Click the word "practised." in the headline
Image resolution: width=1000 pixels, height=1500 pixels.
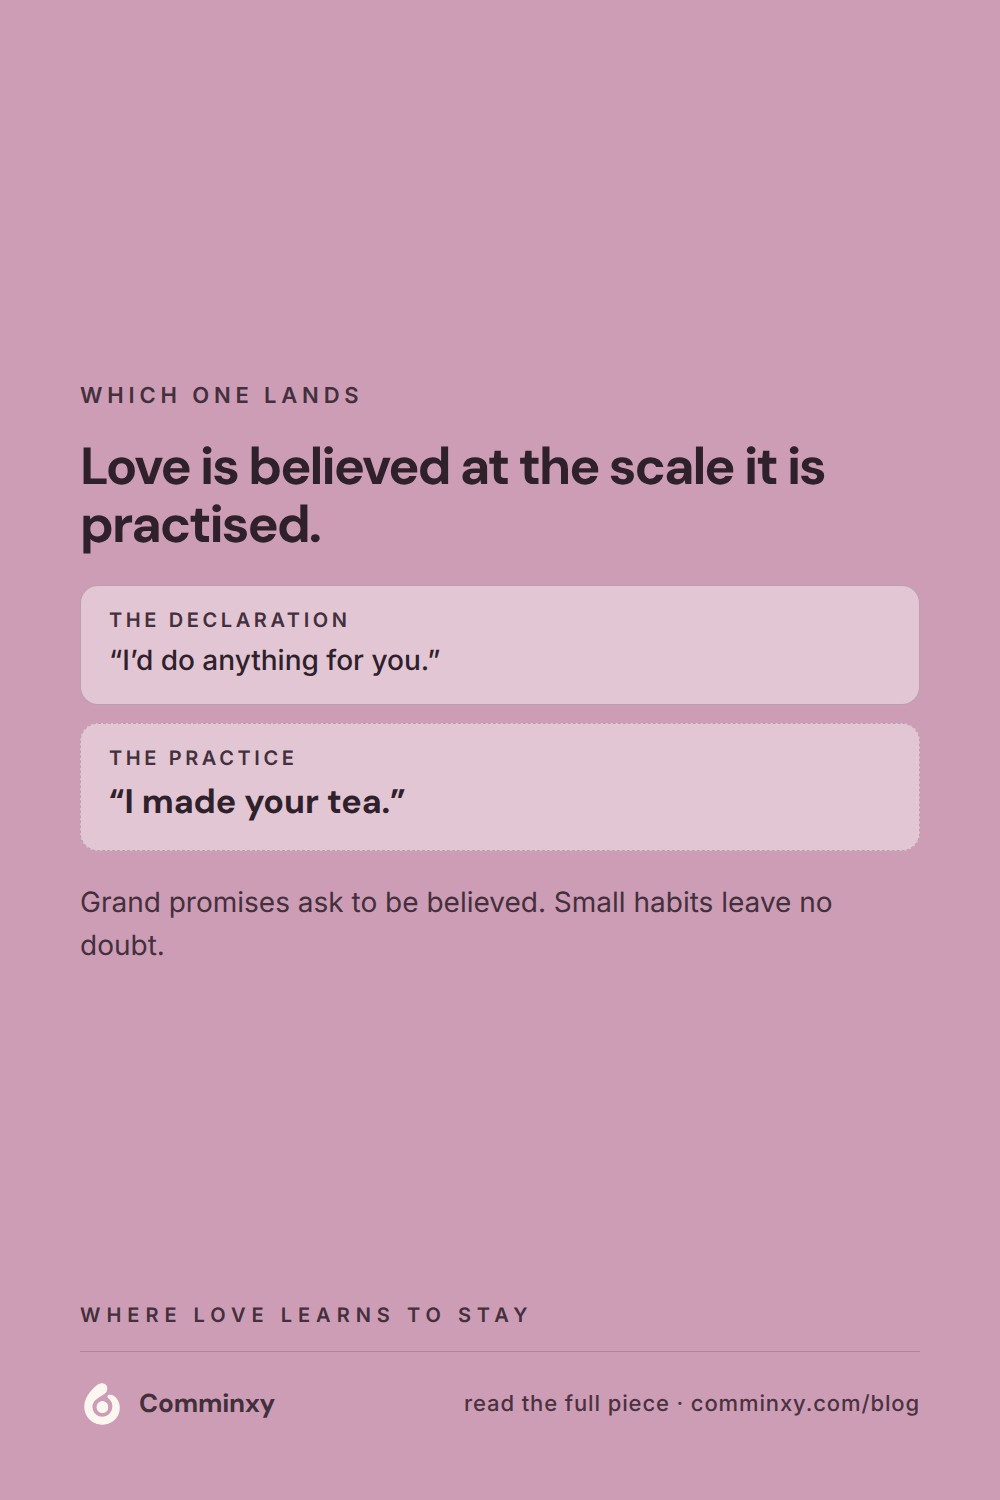[x=201, y=524]
